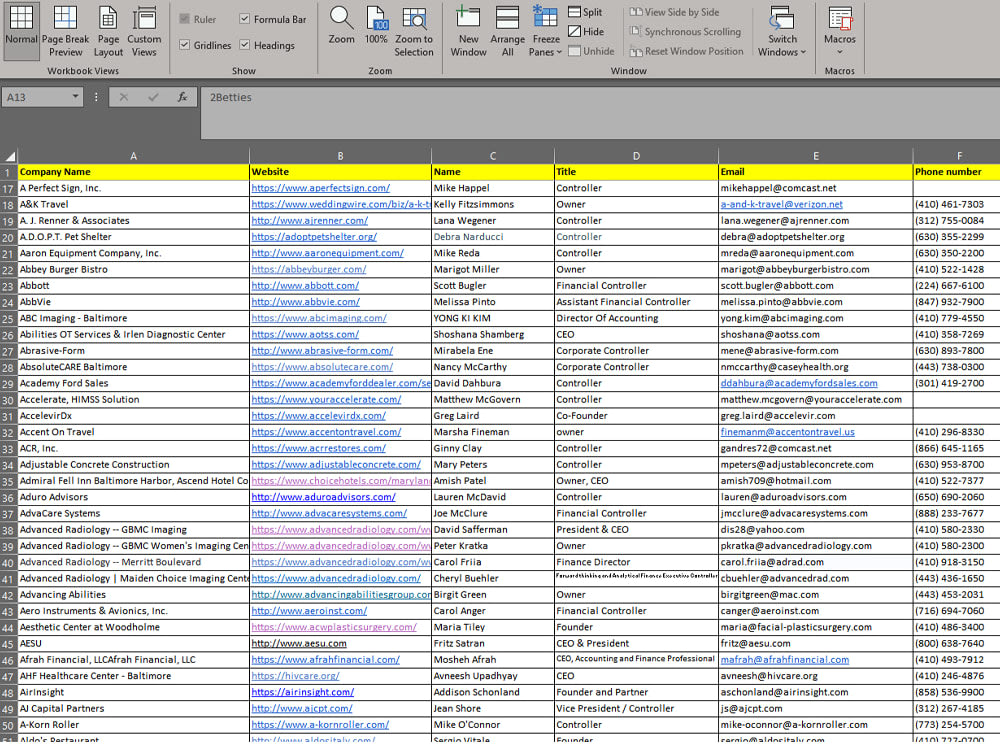Select the cell Melissa Pinto
Screen dimensions: 1000x750
(492, 302)
